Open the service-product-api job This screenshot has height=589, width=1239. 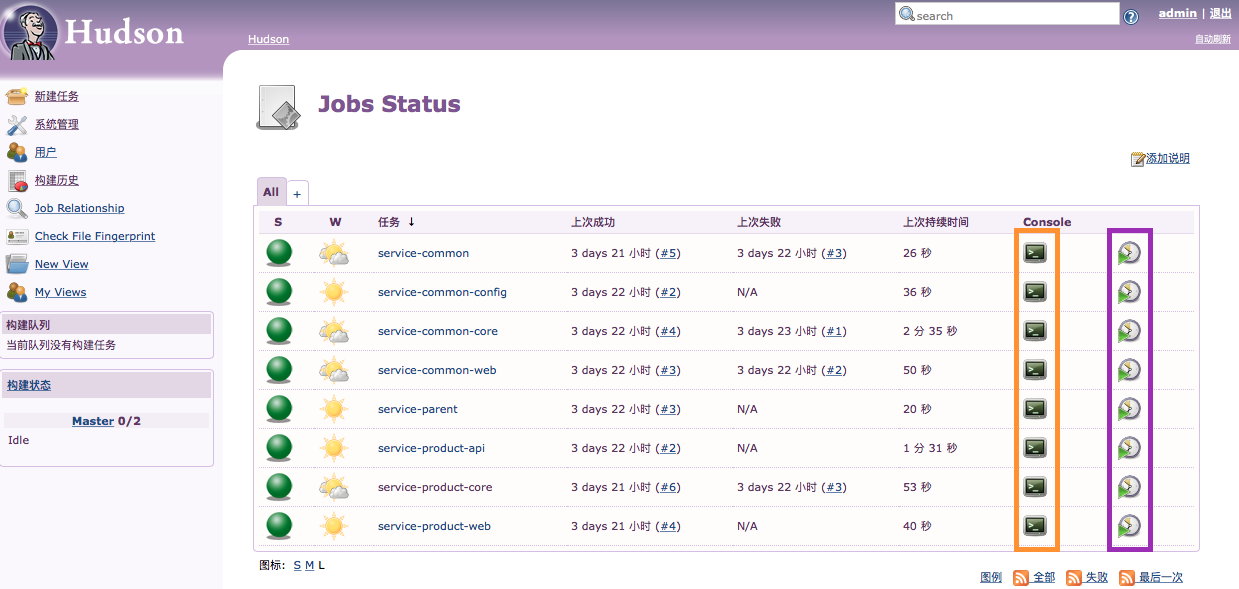coord(431,448)
